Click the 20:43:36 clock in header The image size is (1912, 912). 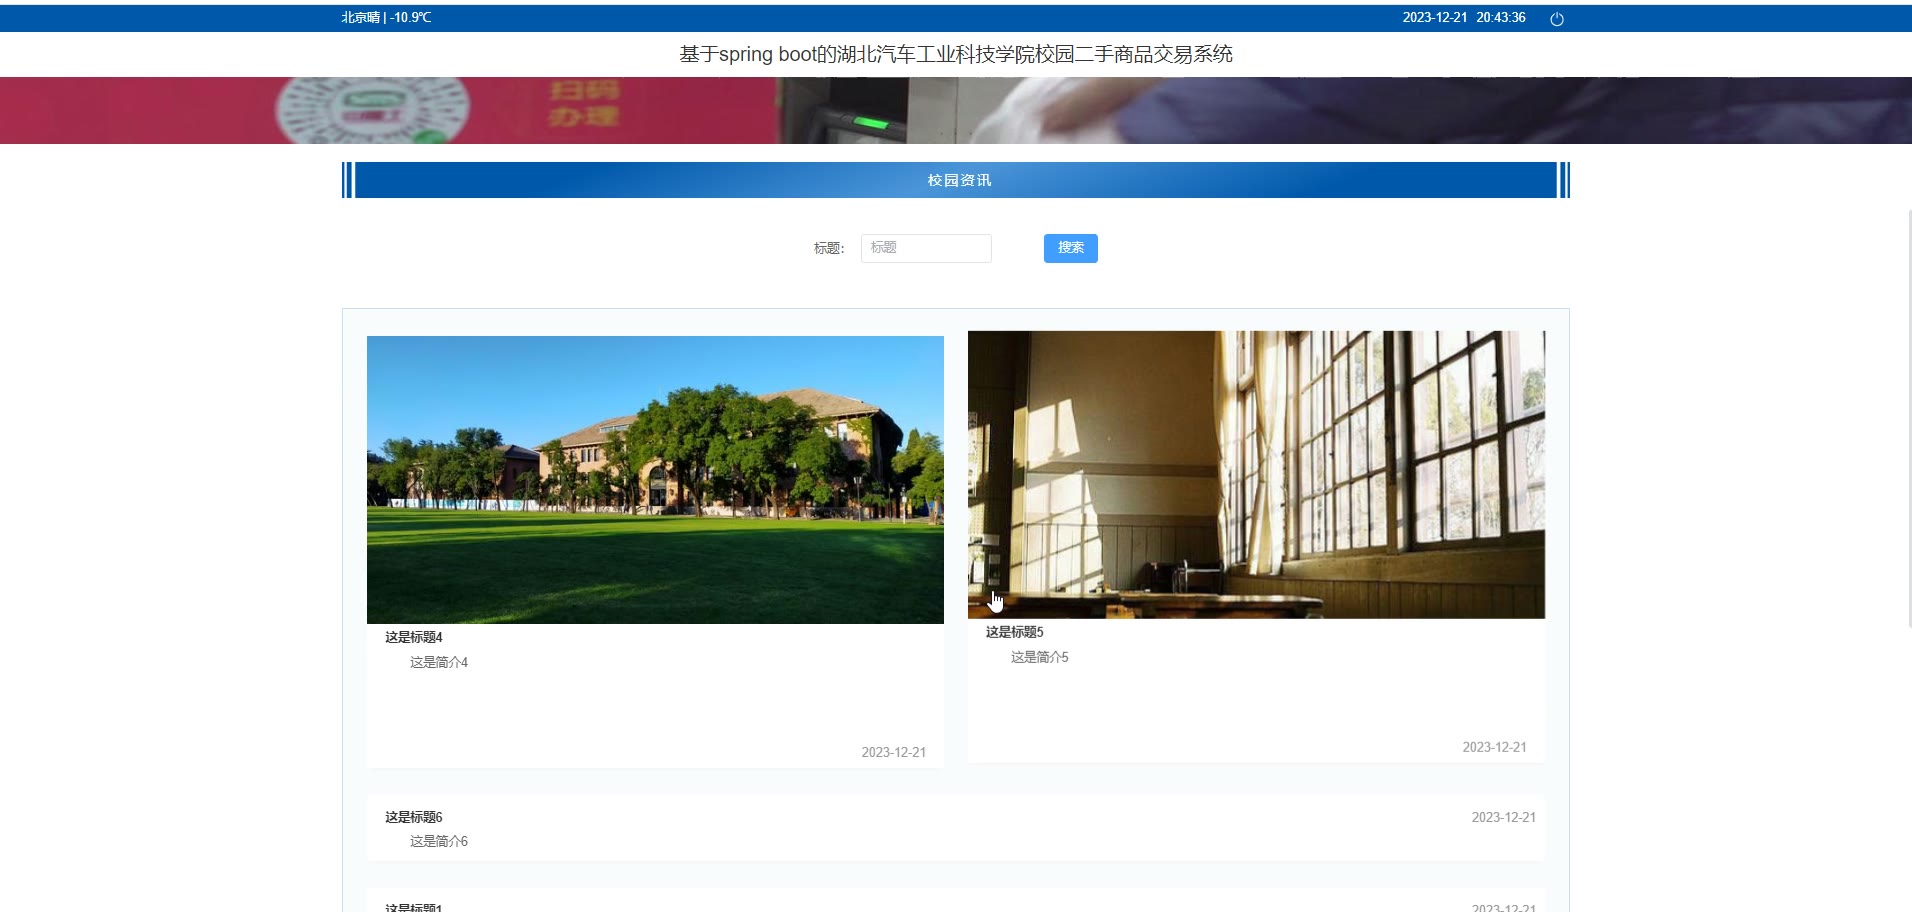point(1501,18)
